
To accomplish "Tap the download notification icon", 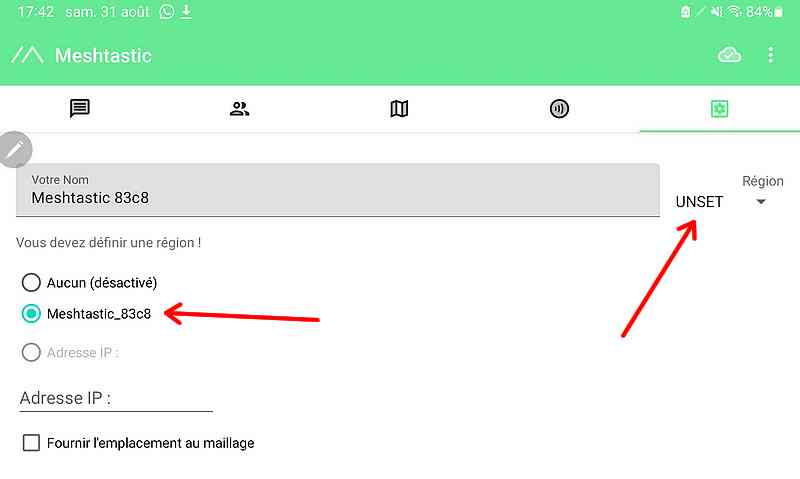I will (187, 12).
